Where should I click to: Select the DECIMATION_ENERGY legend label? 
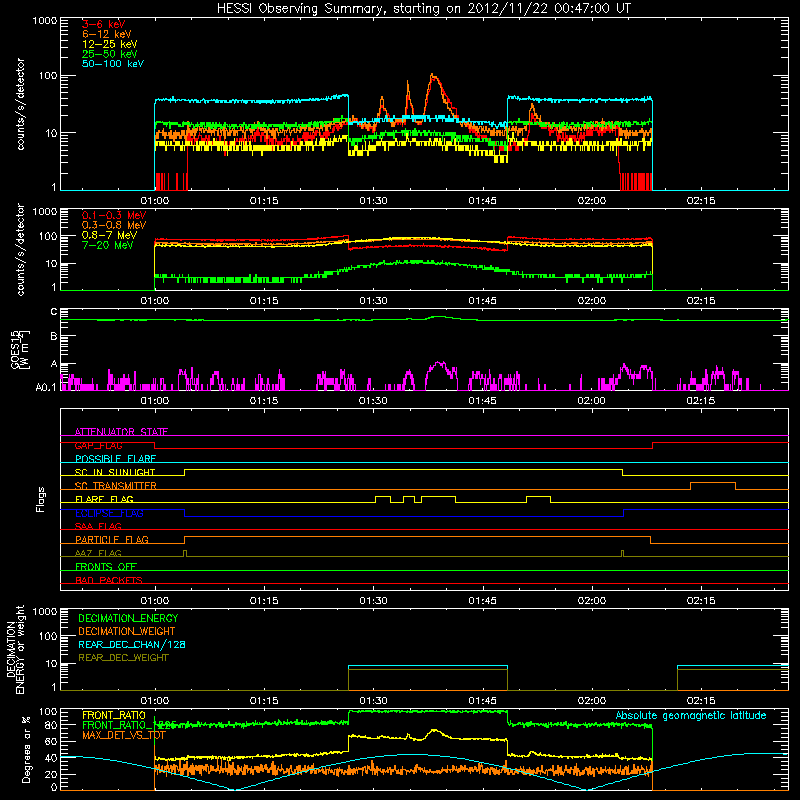(128, 618)
